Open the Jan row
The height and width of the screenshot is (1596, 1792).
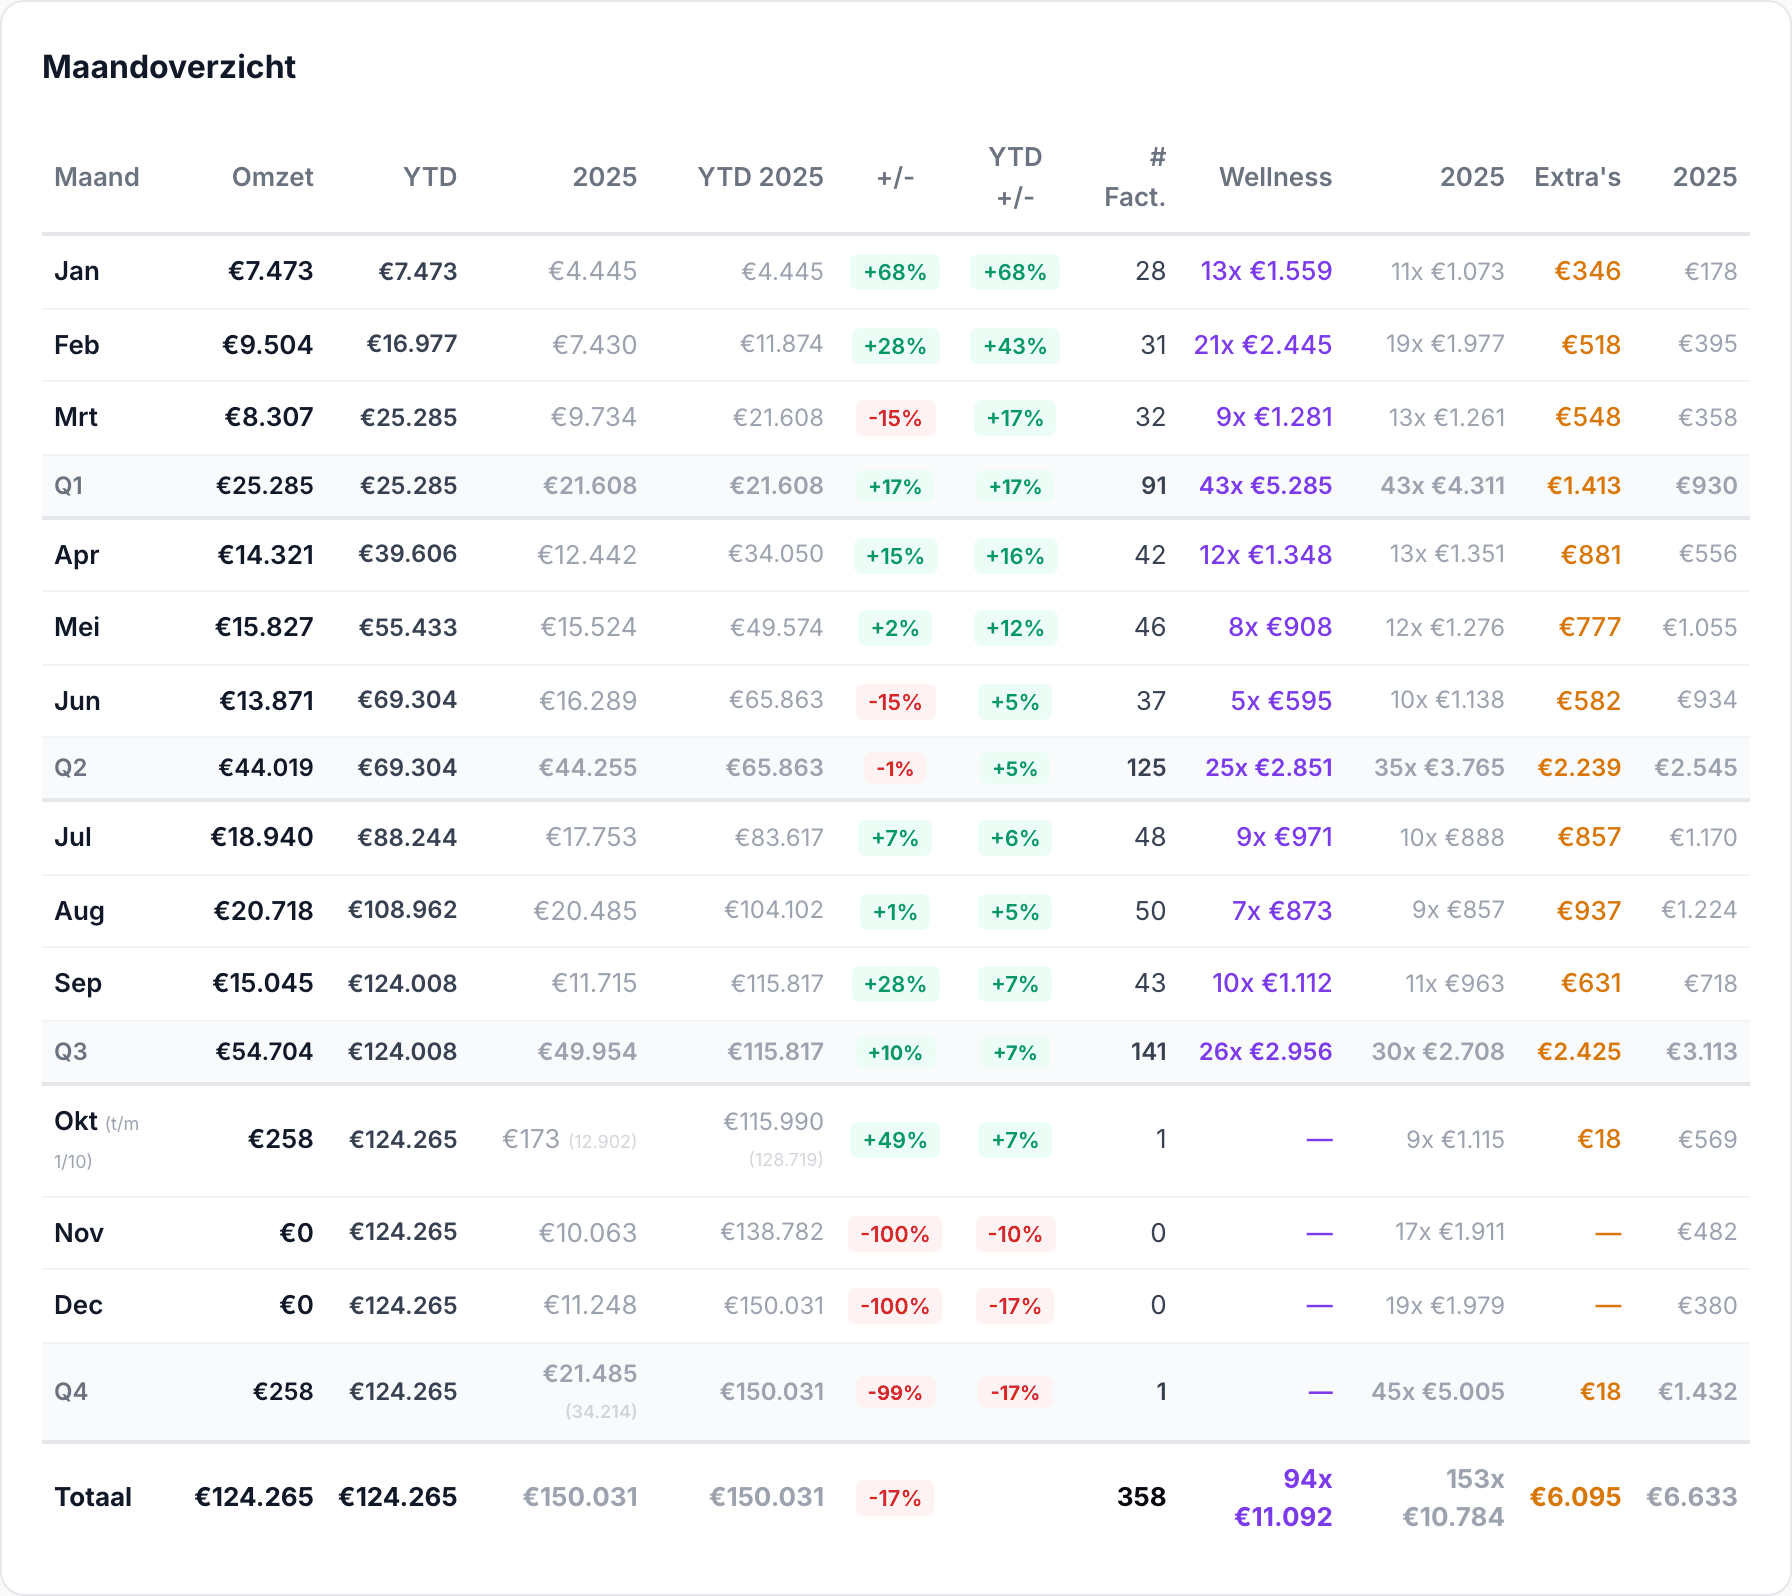click(895, 271)
